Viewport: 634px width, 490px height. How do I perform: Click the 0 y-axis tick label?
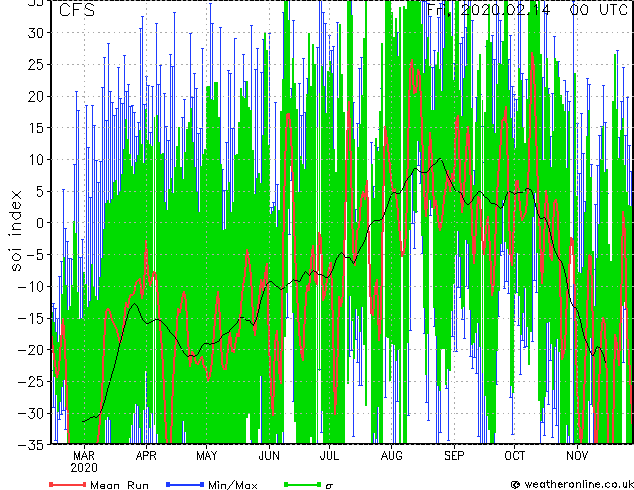tap(40, 223)
